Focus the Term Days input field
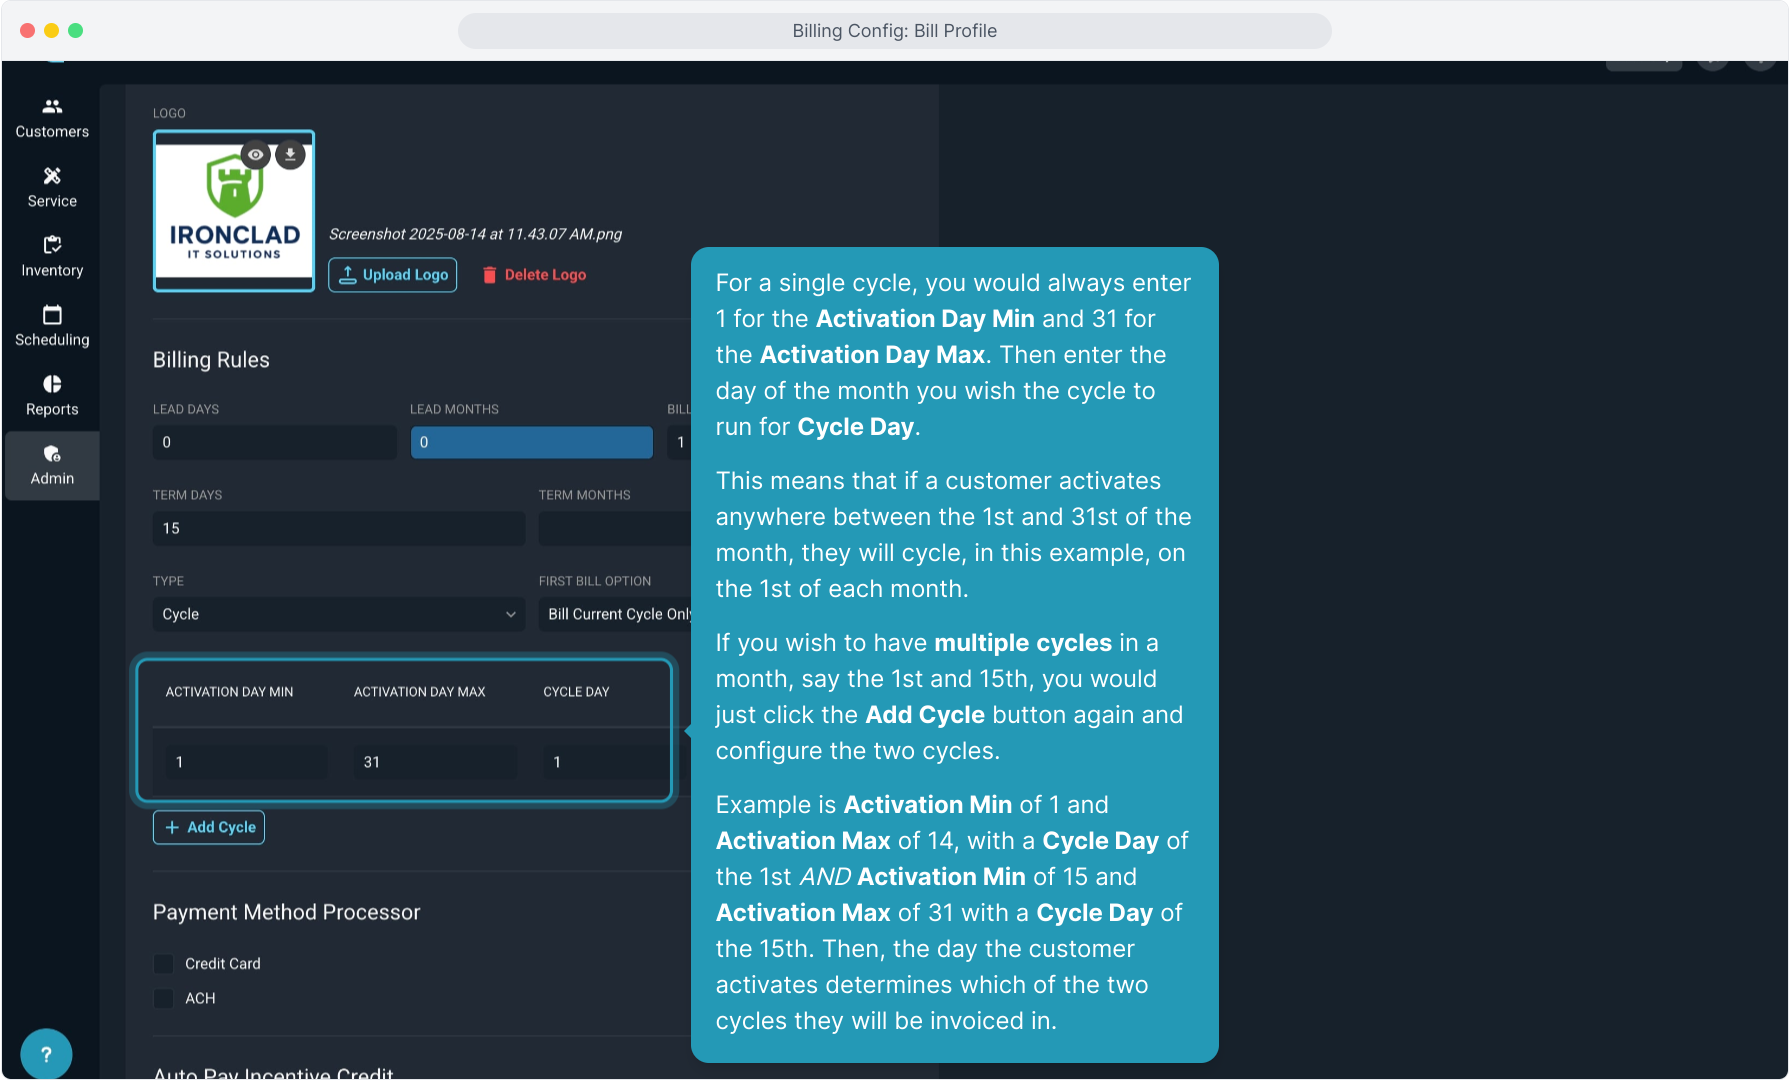The height and width of the screenshot is (1080, 1790). click(x=339, y=528)
